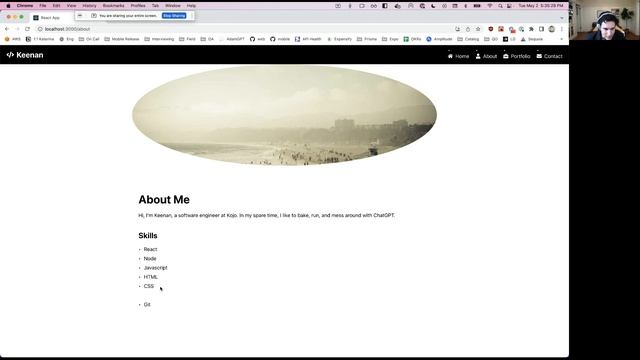Open the Catalog bookmarks folder
The height and width of the screenshot is (360, 640).
tap(468, 39)
